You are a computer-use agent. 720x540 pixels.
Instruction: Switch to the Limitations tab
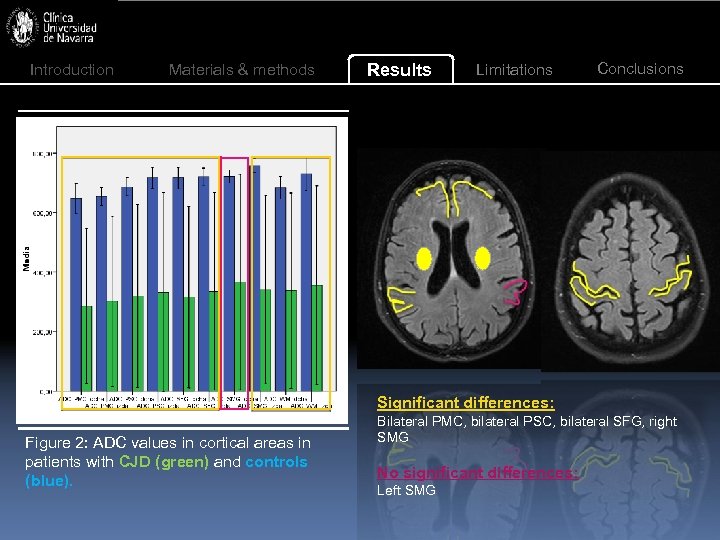[514, 69]
